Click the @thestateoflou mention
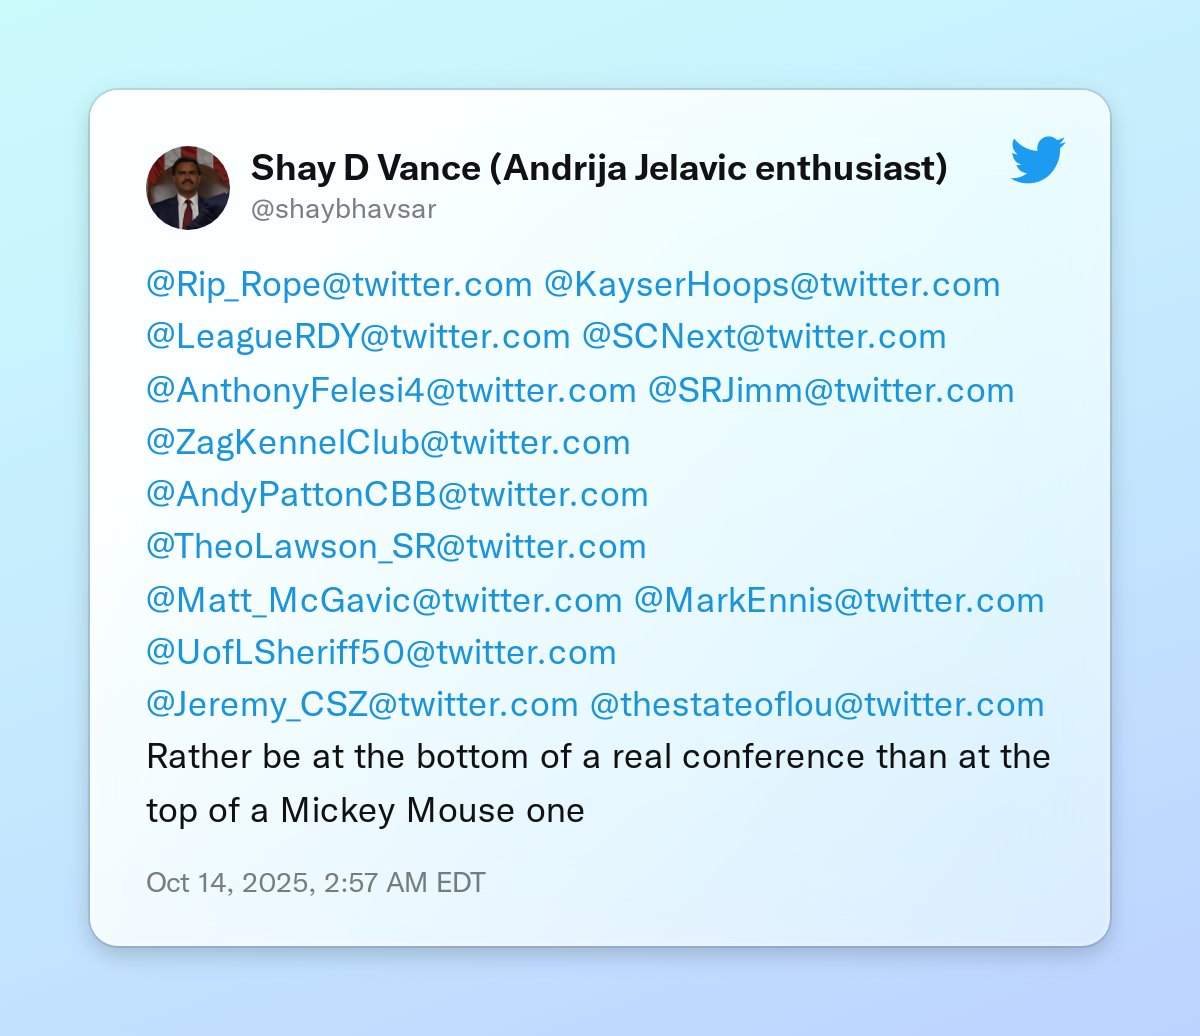The height and width of the screenshot is (1036, 1200). (817, 705)
